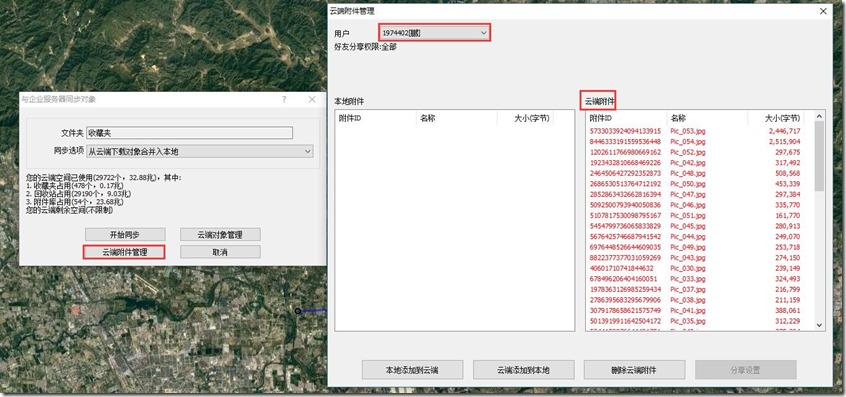Click the cloud attachment list scrollbar thumb
Screen dimensions: 846x397
(x=819, y=156)
